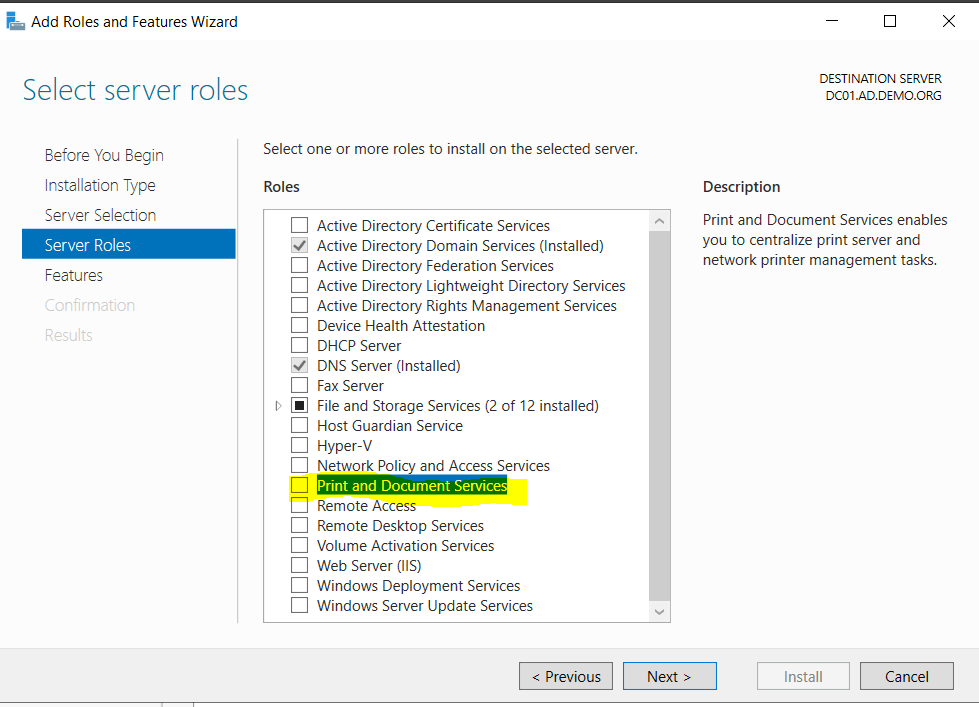
Task: Click the File and Storage Services checkbox
Action: 300,405
